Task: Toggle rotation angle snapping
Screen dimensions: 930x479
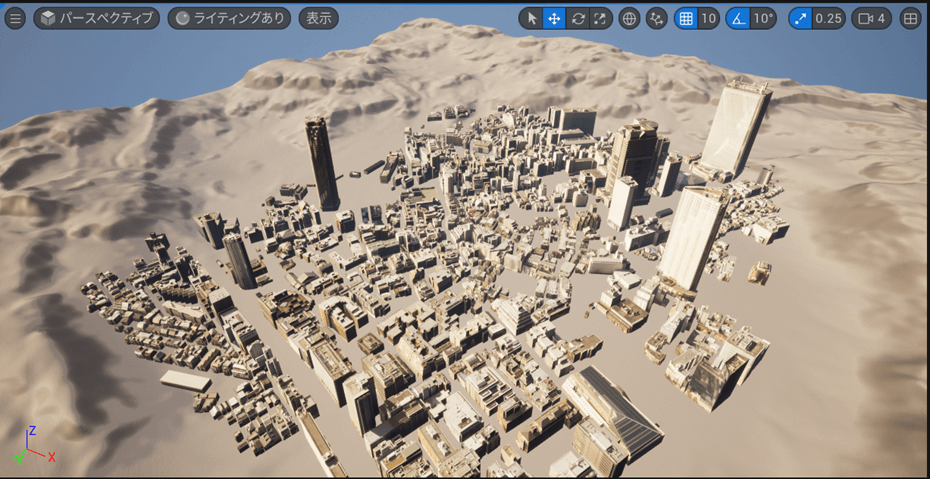Action: [737, 18]
